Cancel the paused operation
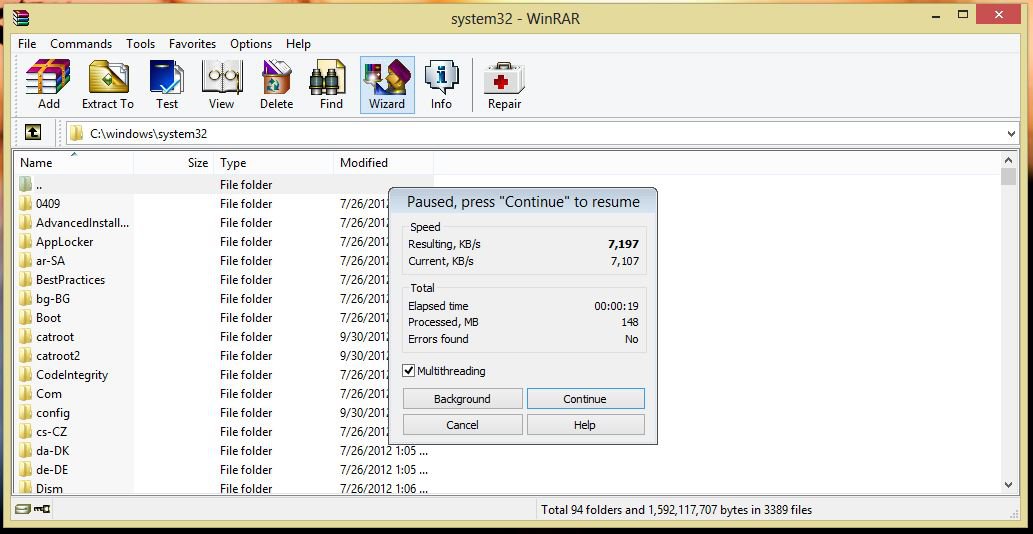Viewport: 1033px width, 534px height. click(462, 425)
